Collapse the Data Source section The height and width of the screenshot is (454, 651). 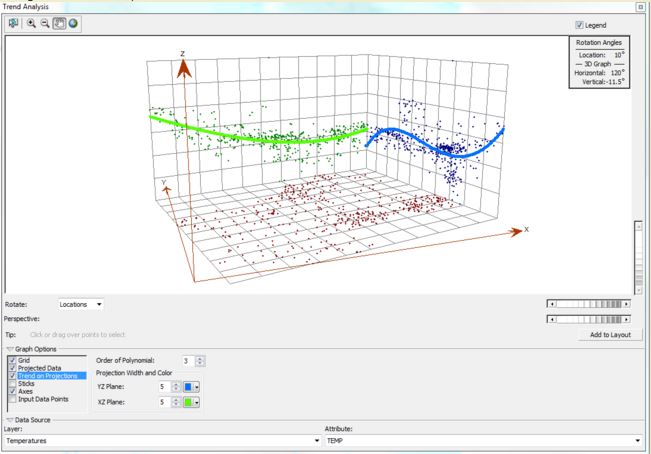[x=9, y=420]
